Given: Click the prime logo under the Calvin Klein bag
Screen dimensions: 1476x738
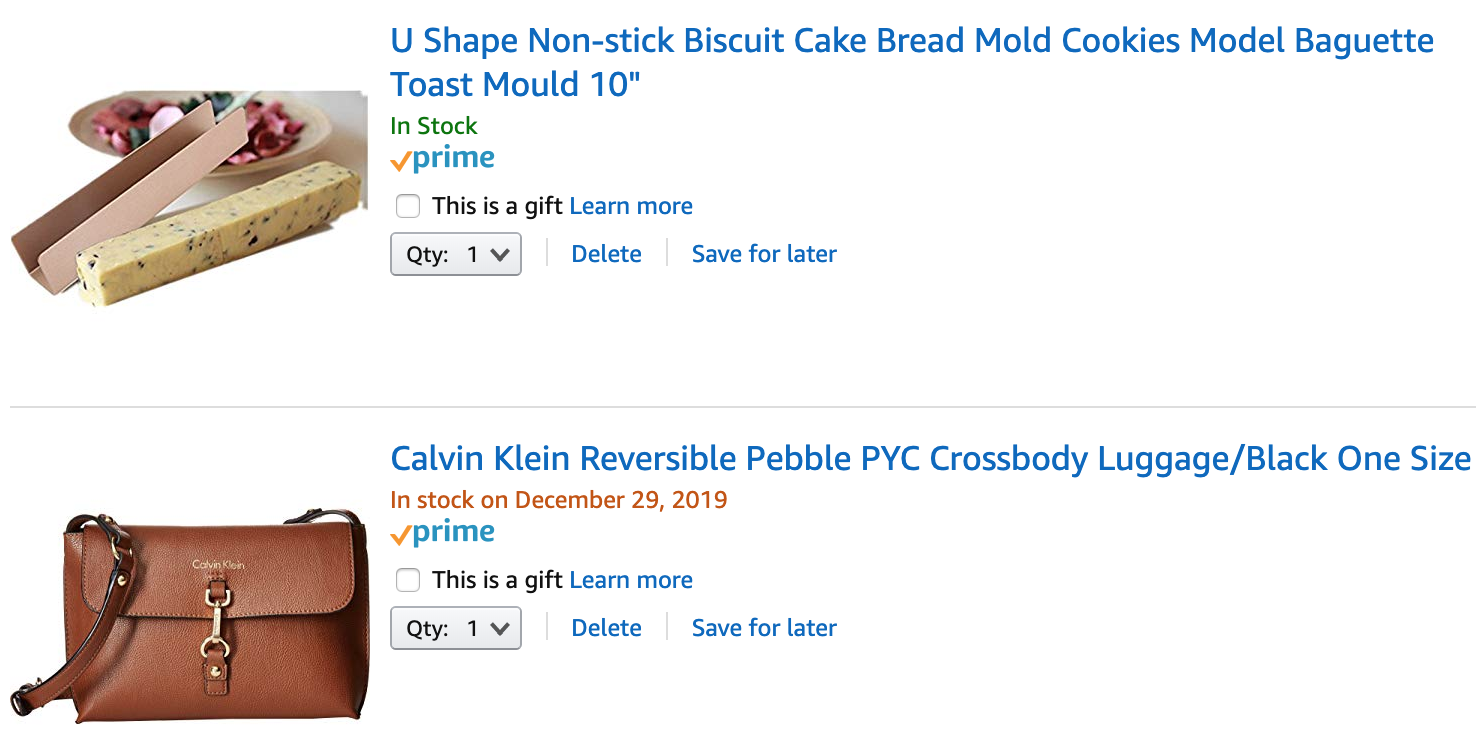Looking at the screenshot, I should point(442,533).
